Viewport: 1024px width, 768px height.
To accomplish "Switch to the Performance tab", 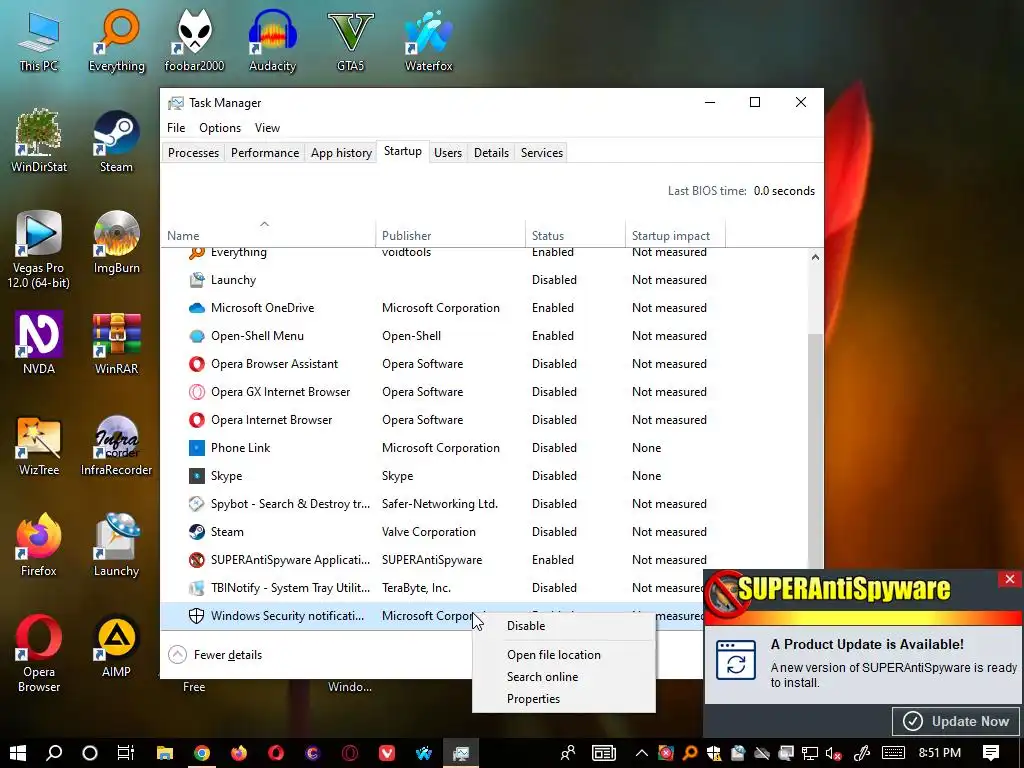I will tap(264, 153).
